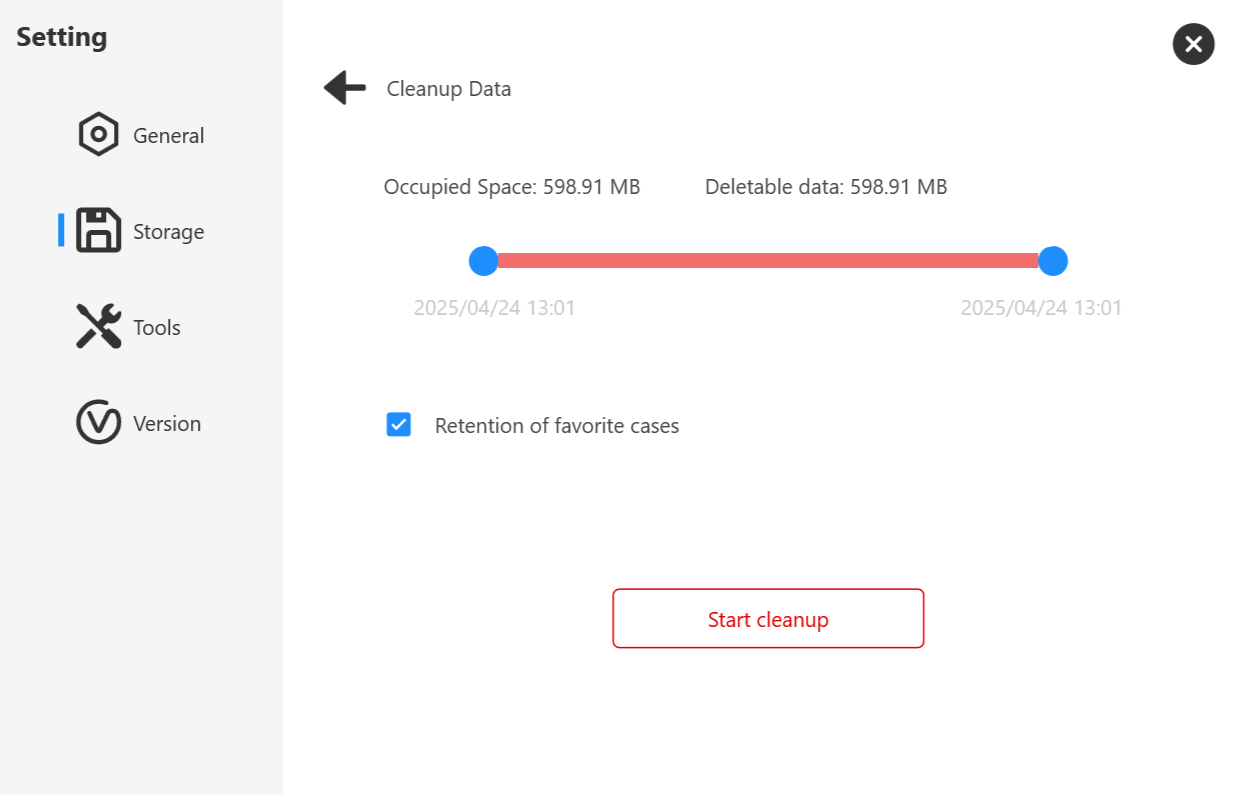Click the General hexagon gear icon

coord(99,135)
